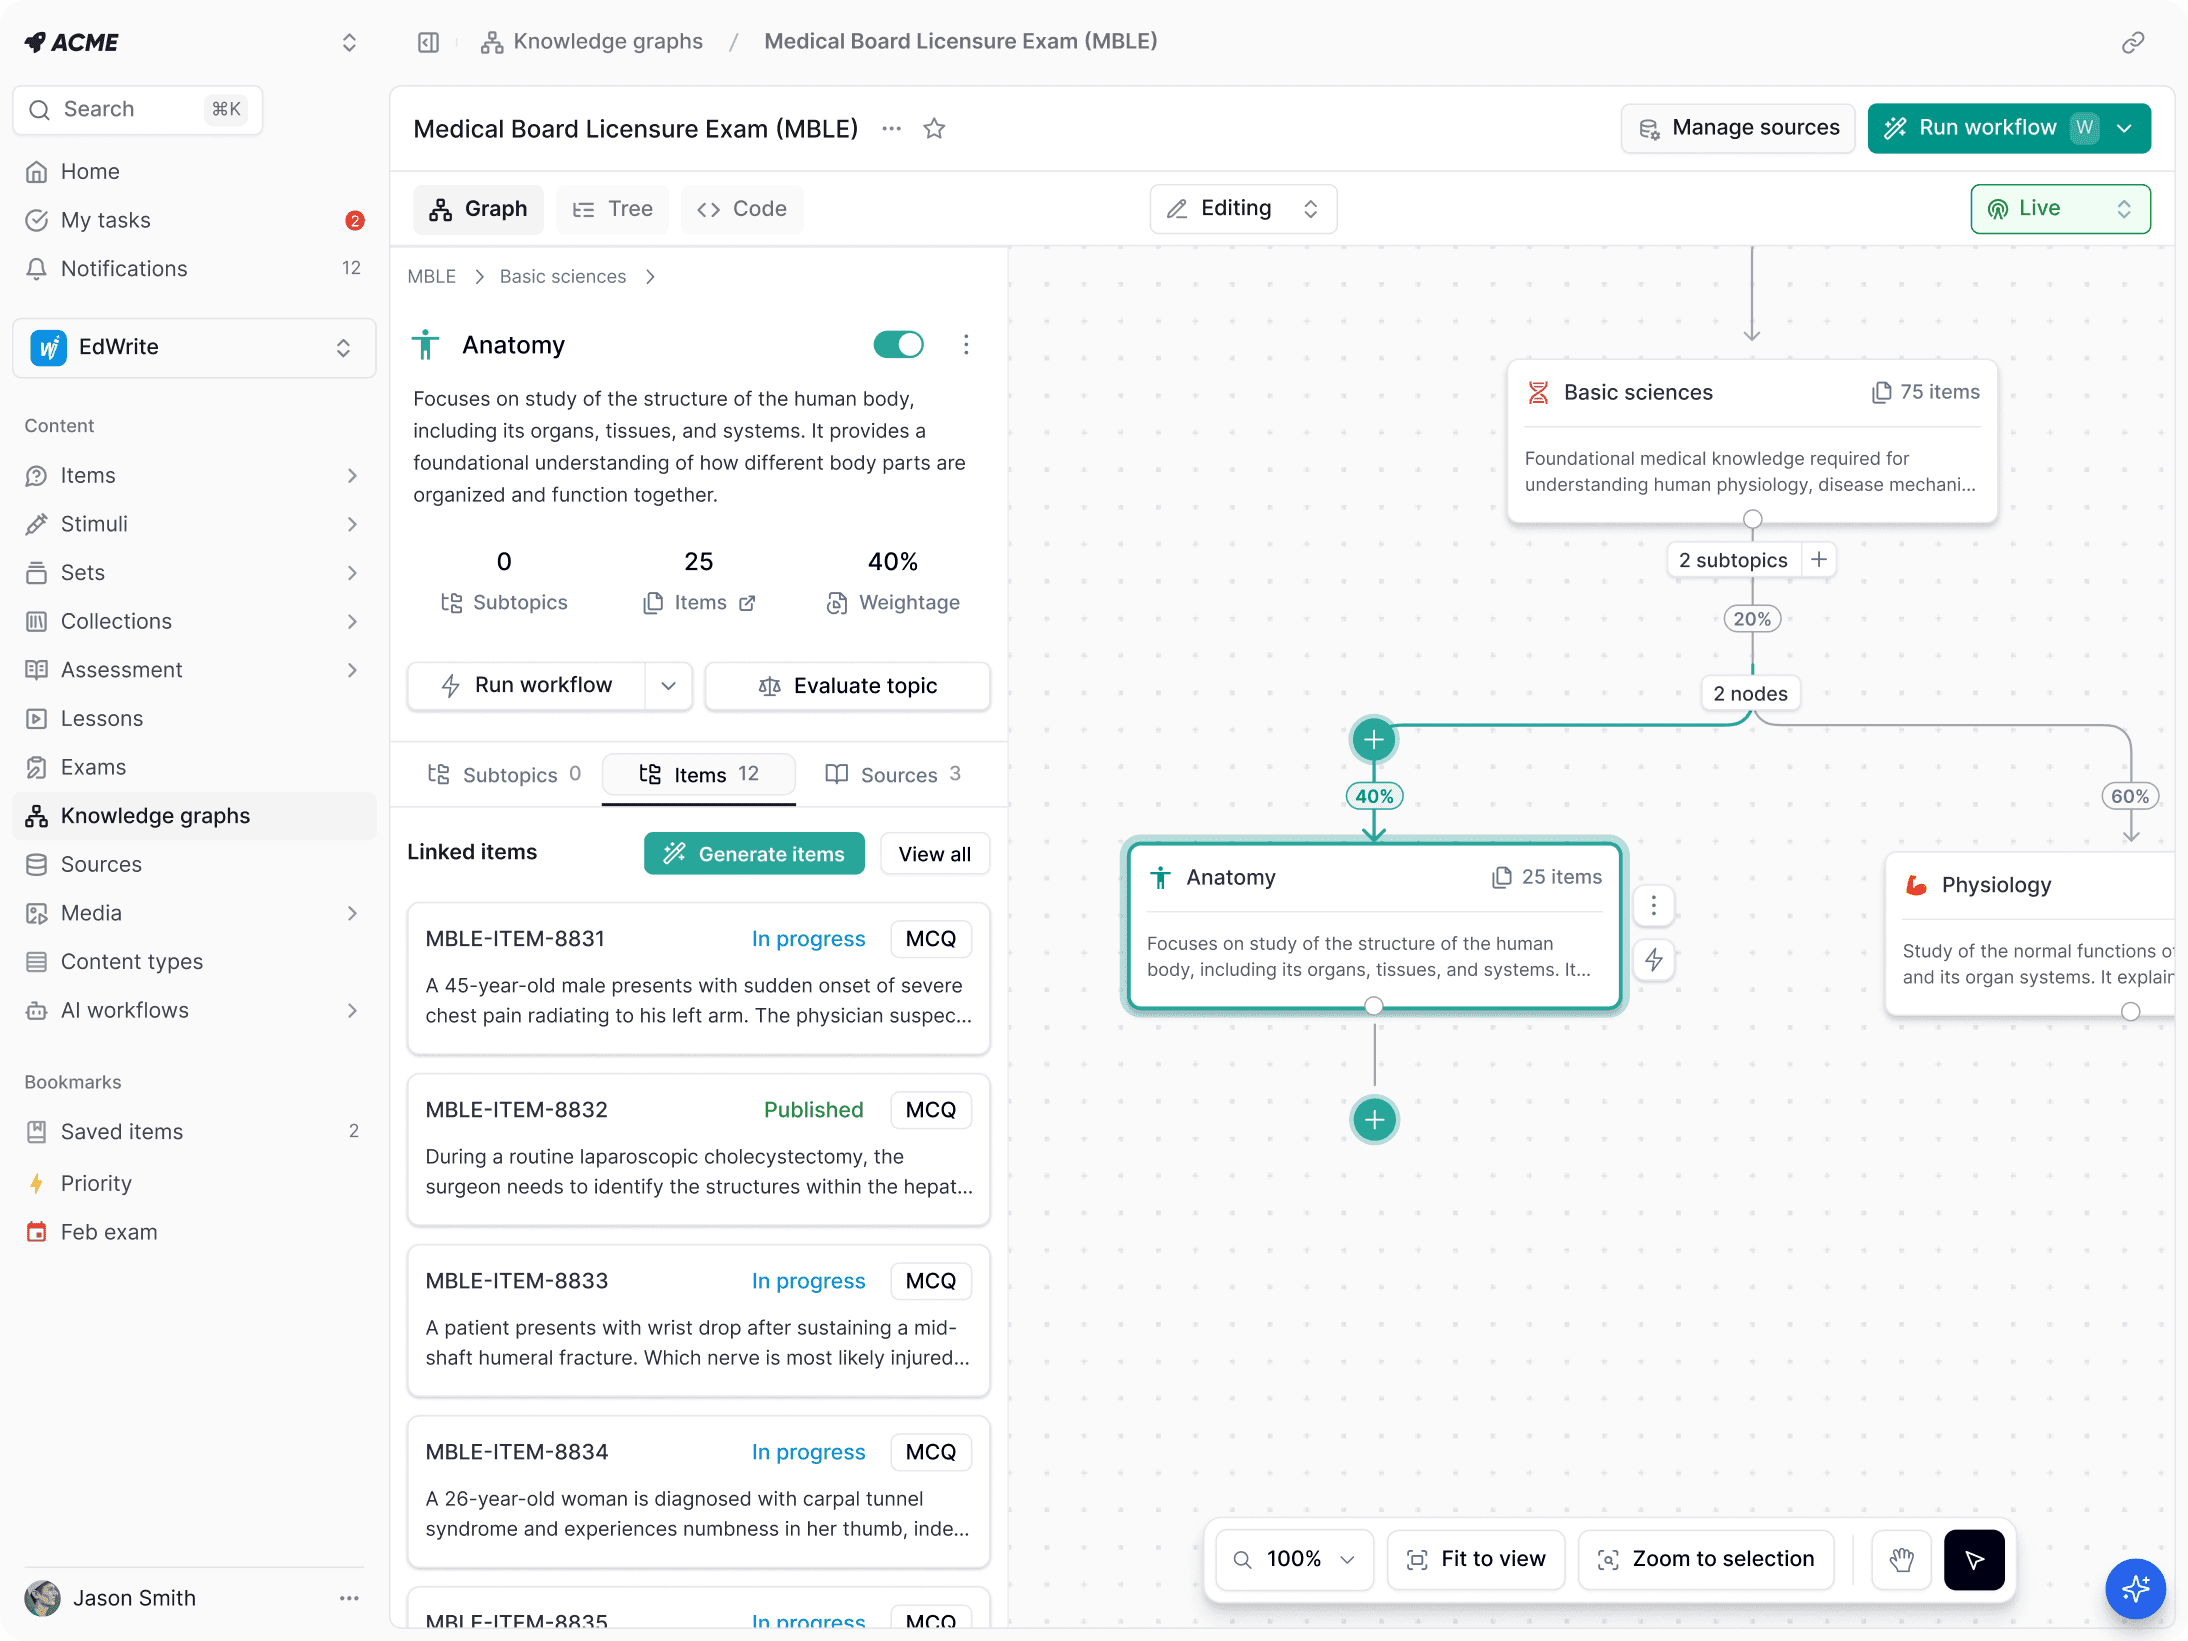Click lightning icon beside Anatomy node
Screen dimensions: 2188x1641
pyautogui.click(x=1654, y=960)
